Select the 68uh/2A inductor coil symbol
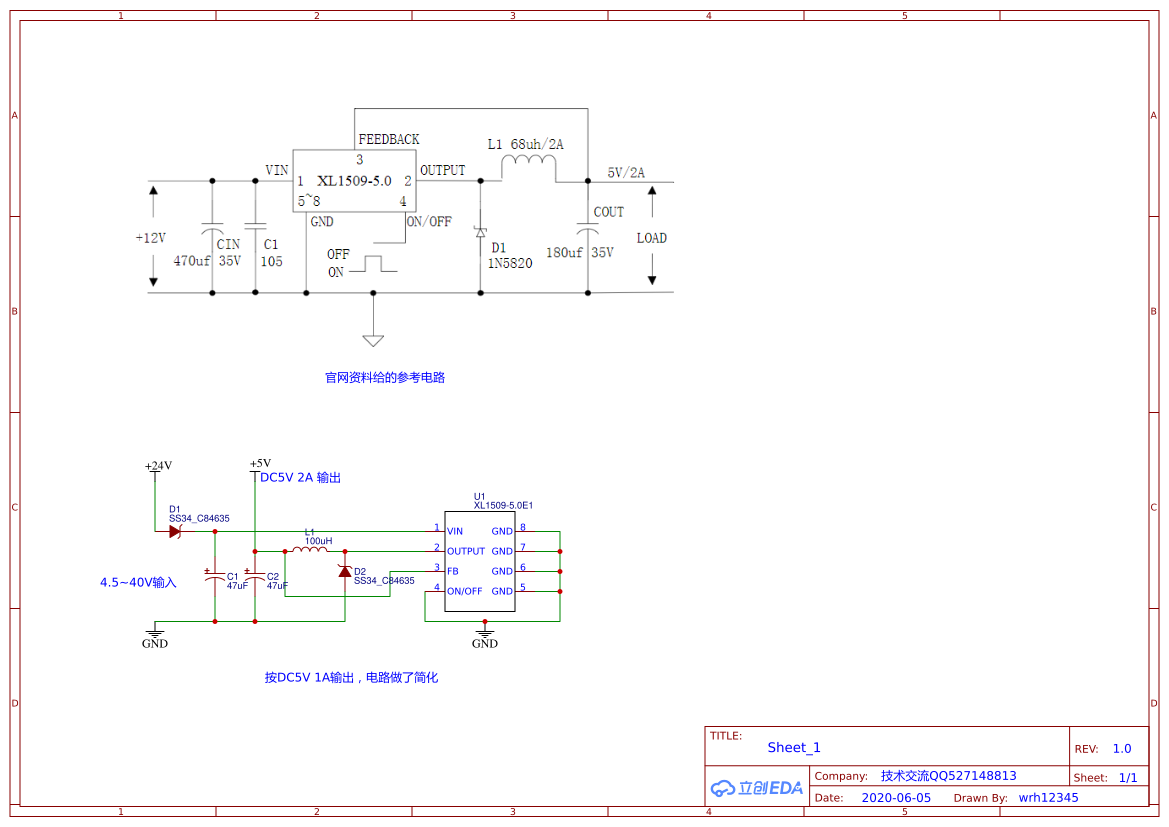 click(x=529, y=167)
